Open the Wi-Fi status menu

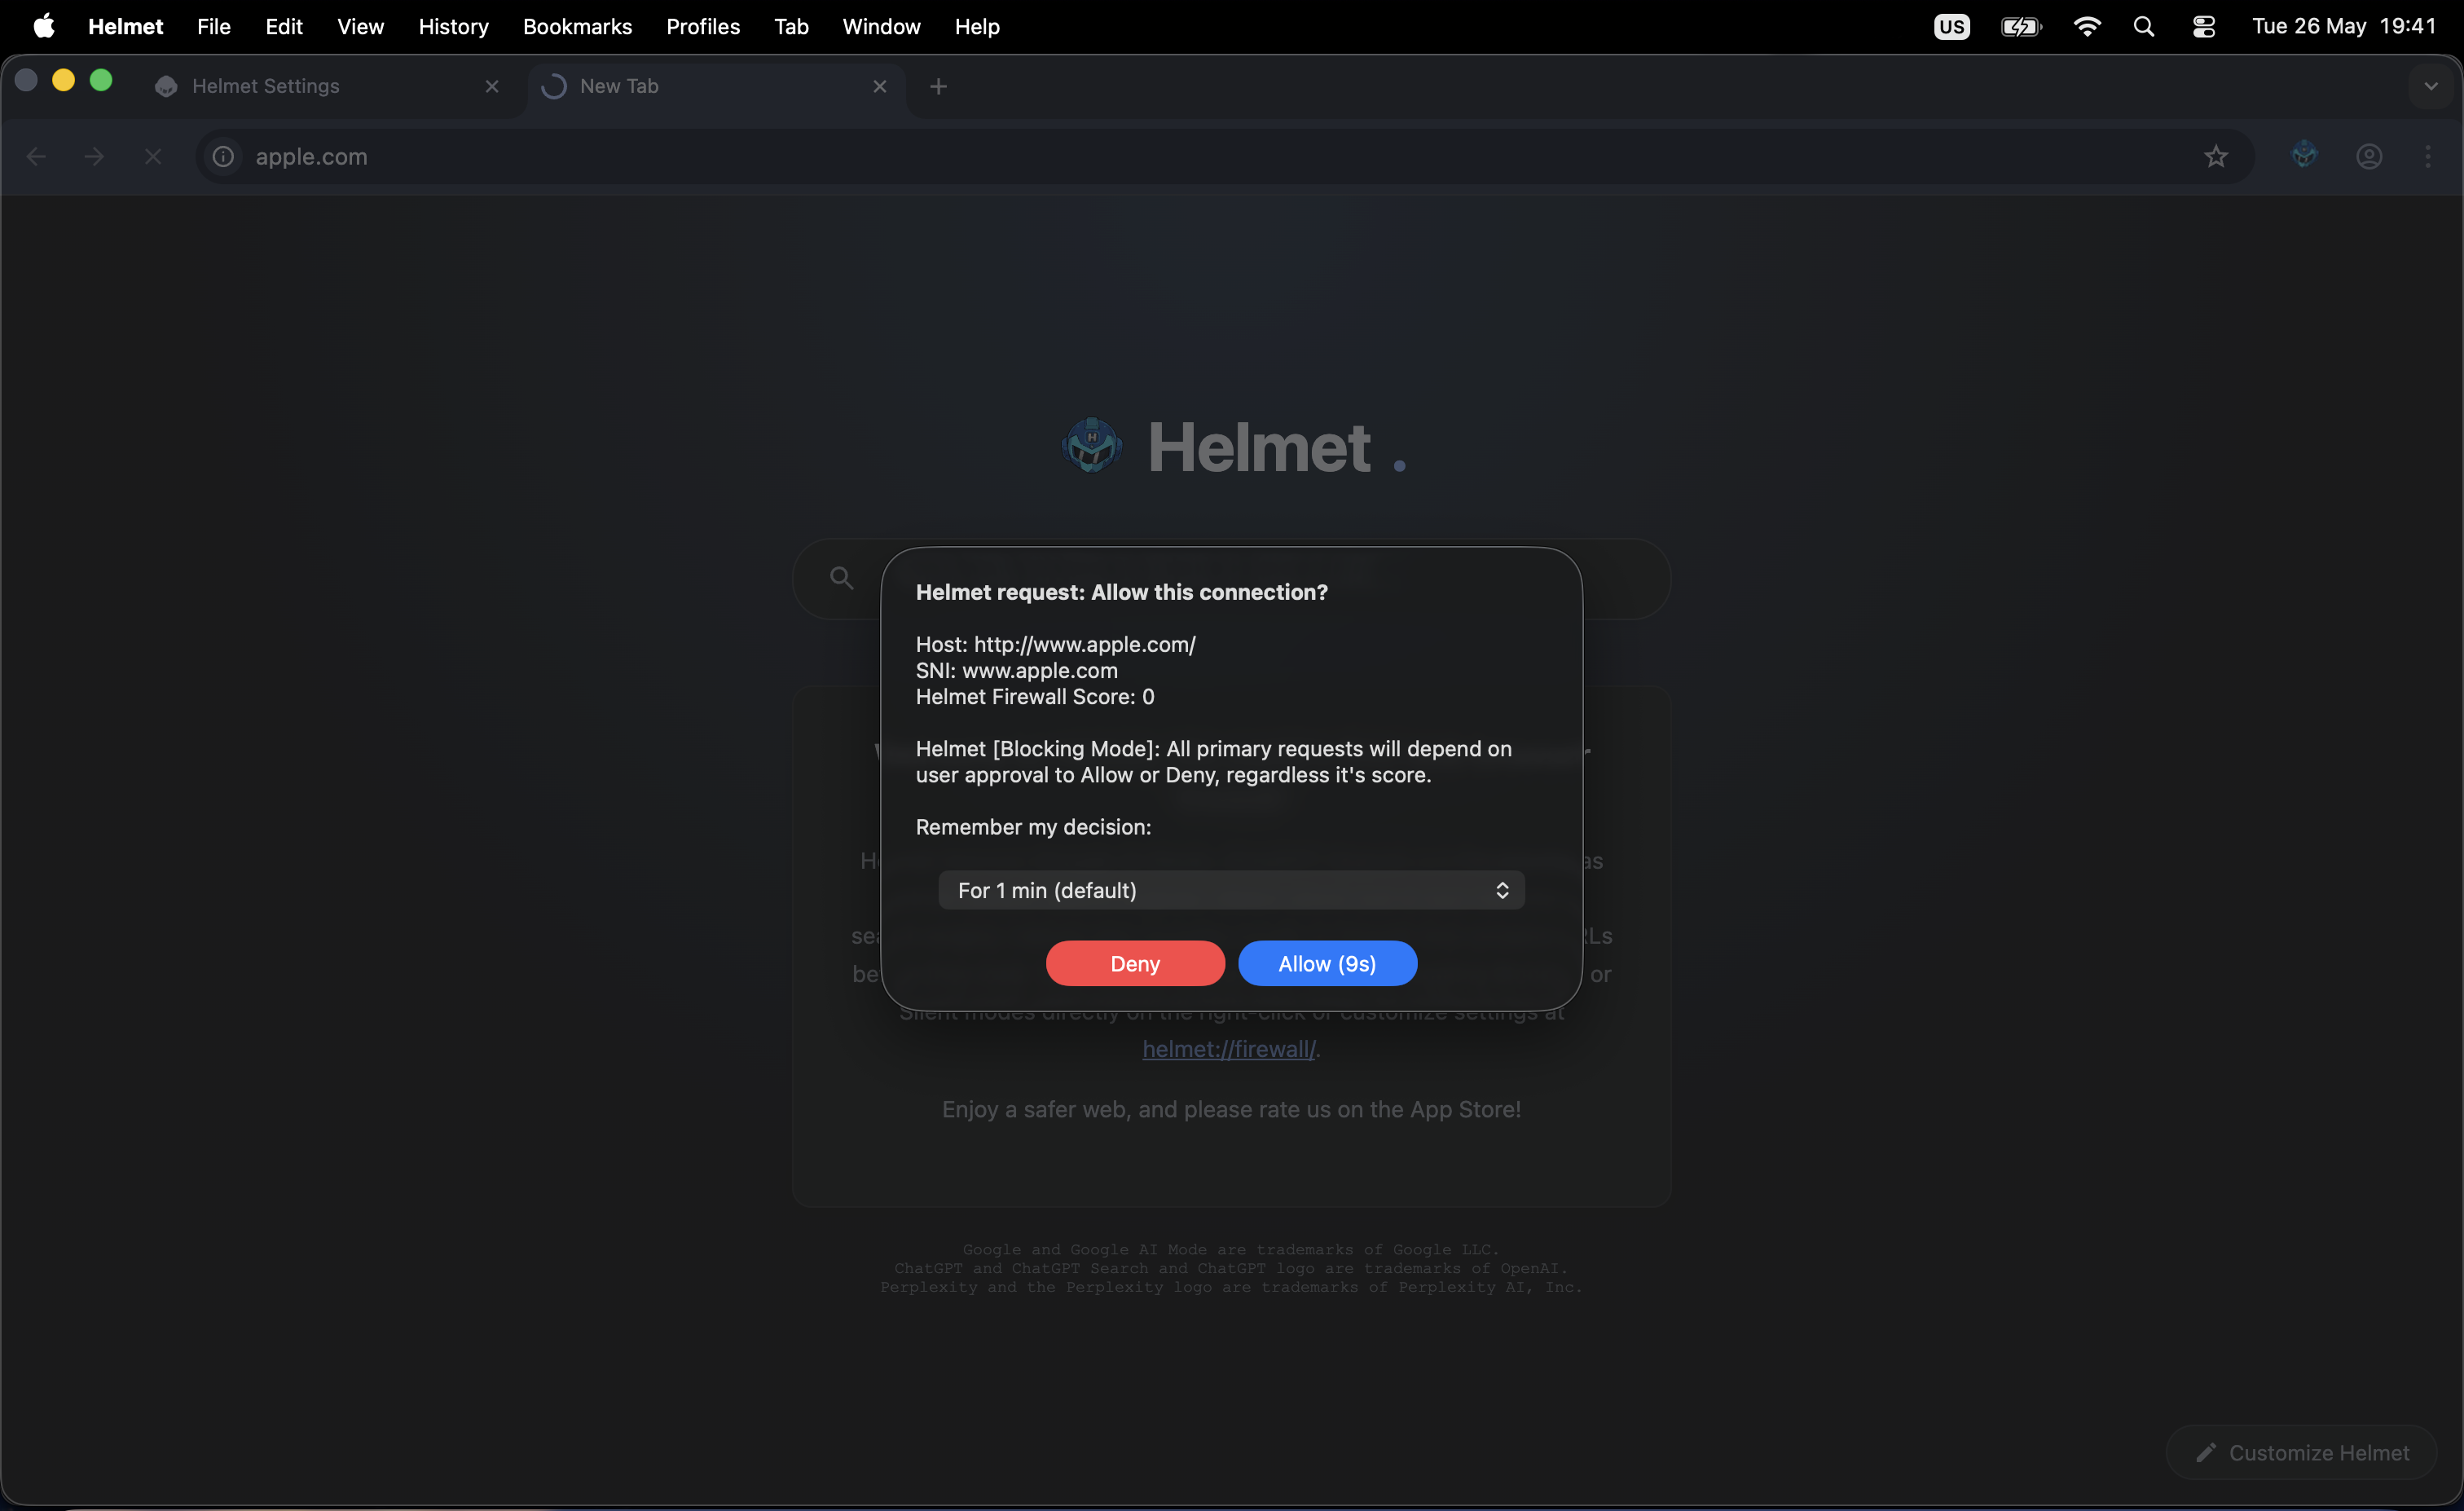tap(2087, 26)
